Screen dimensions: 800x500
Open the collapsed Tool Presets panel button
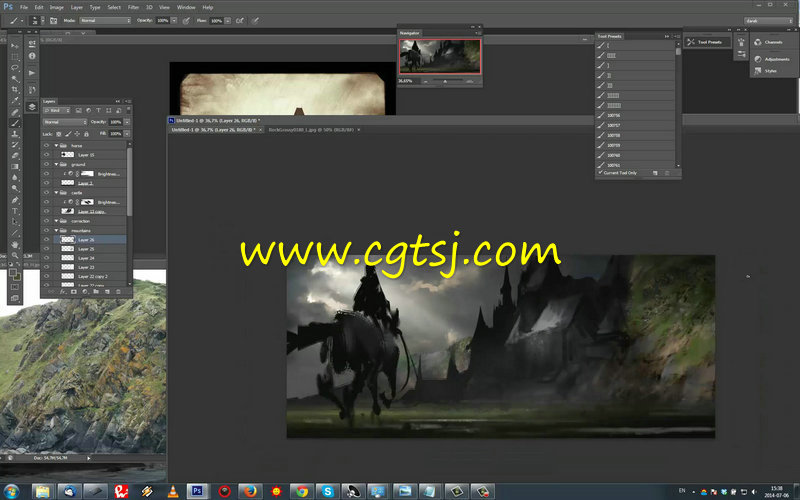click(x=707, y=42)
